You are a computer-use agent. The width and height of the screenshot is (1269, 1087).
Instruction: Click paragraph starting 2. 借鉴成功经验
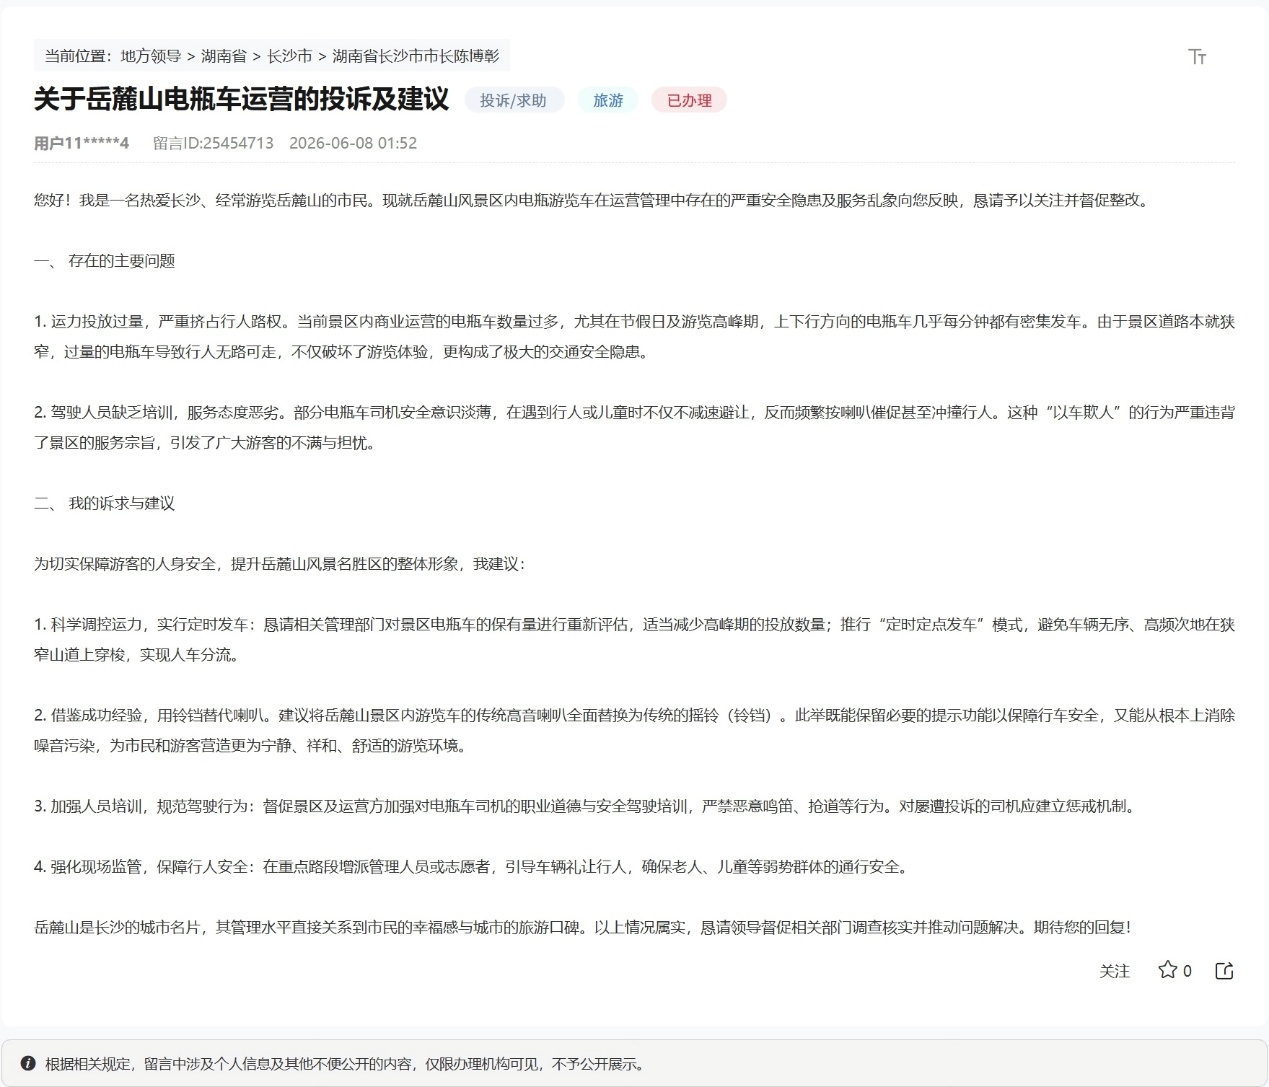pos(634,730)
